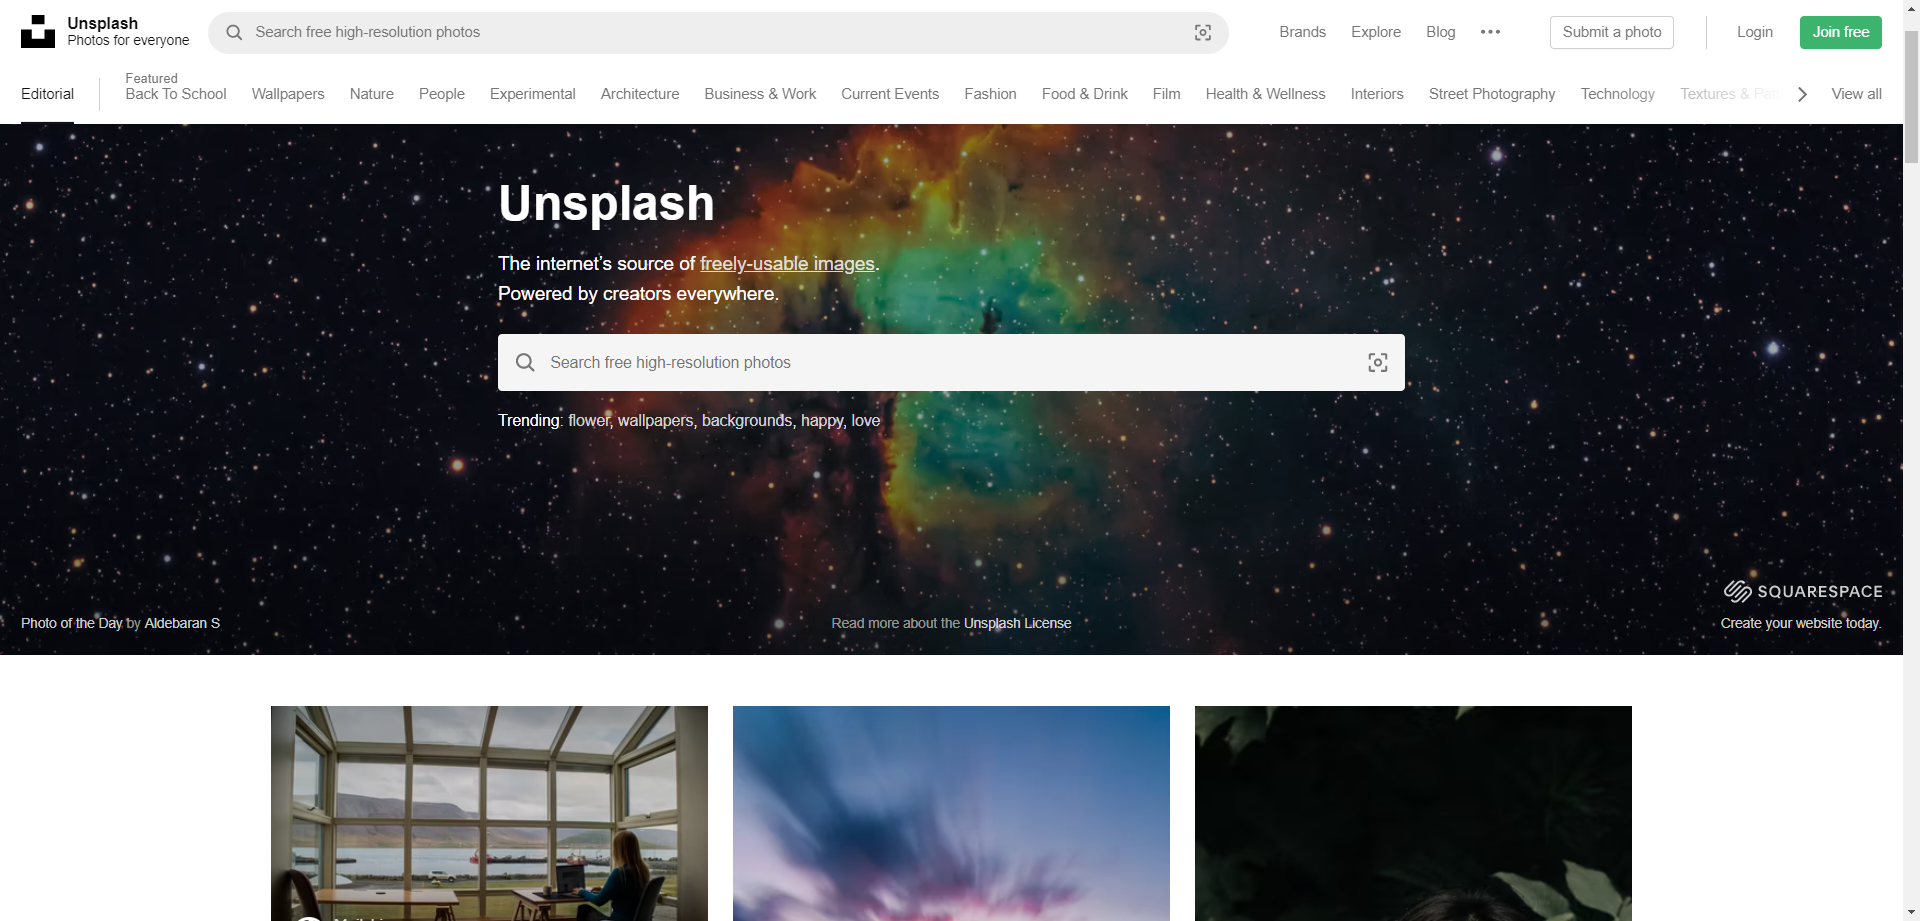Search the trending term happy

pyautogui.click(x=822, y=421)
